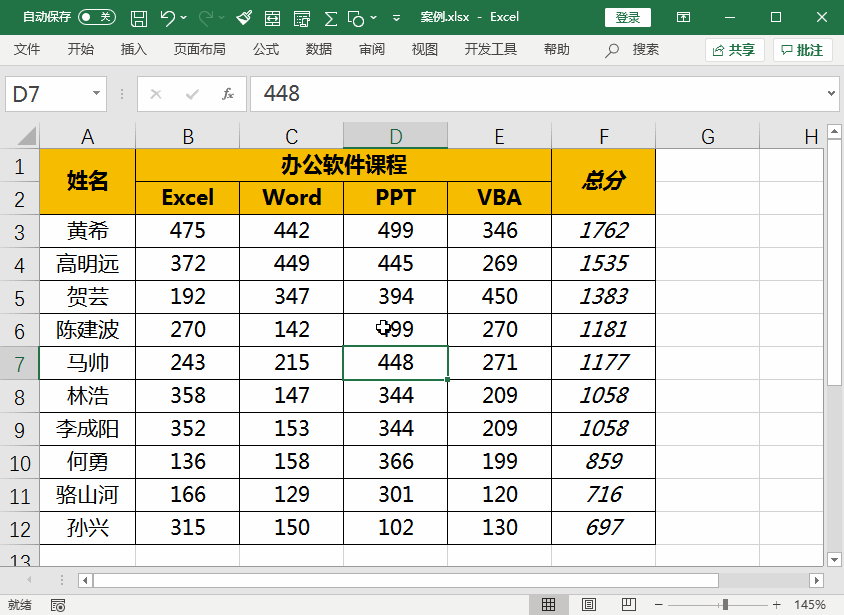
Task: Click the Shapes icon in title bar
Action: (356, 19)
